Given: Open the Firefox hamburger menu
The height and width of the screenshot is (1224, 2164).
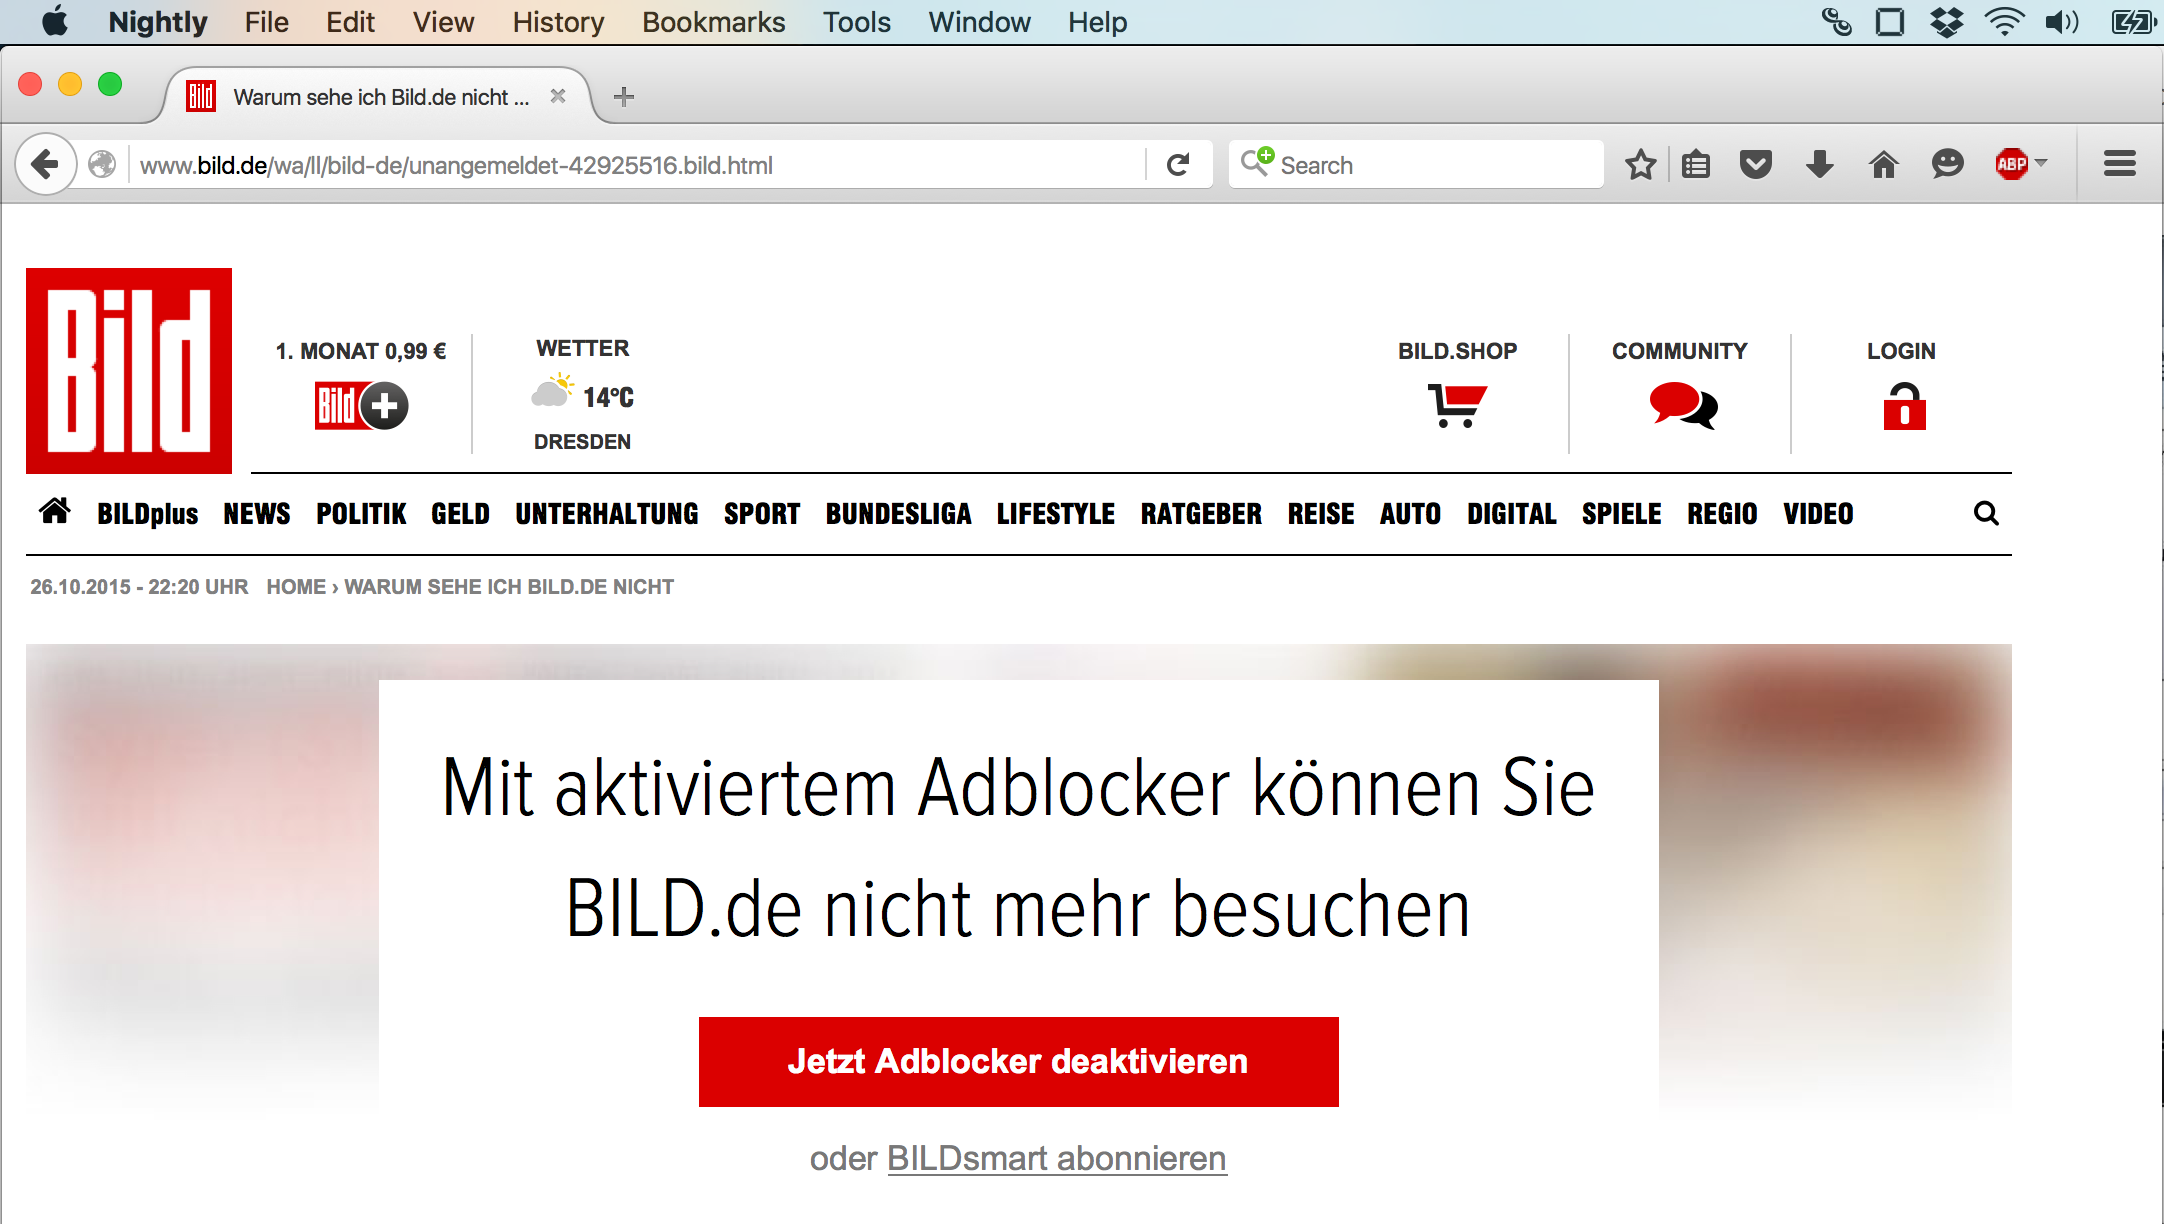Looking at the screenshot, I should (2119, 165).
